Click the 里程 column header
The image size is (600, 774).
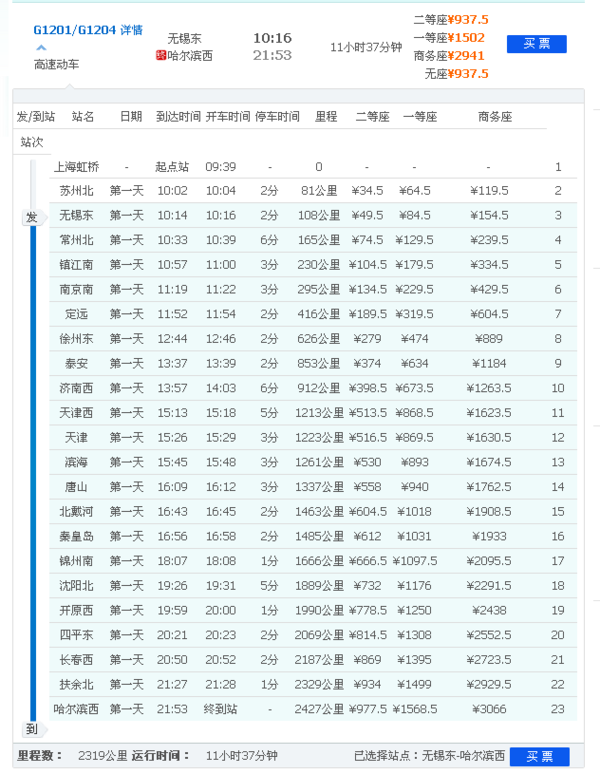(x=326, y=116)
